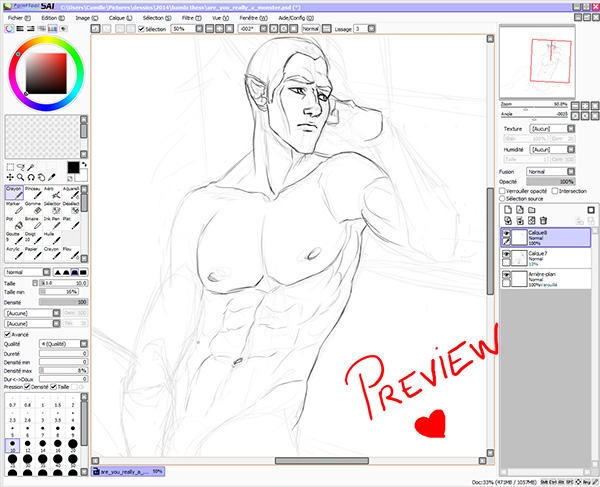Select the magic wand tool

pyautogui.click(x=31, y=167)
